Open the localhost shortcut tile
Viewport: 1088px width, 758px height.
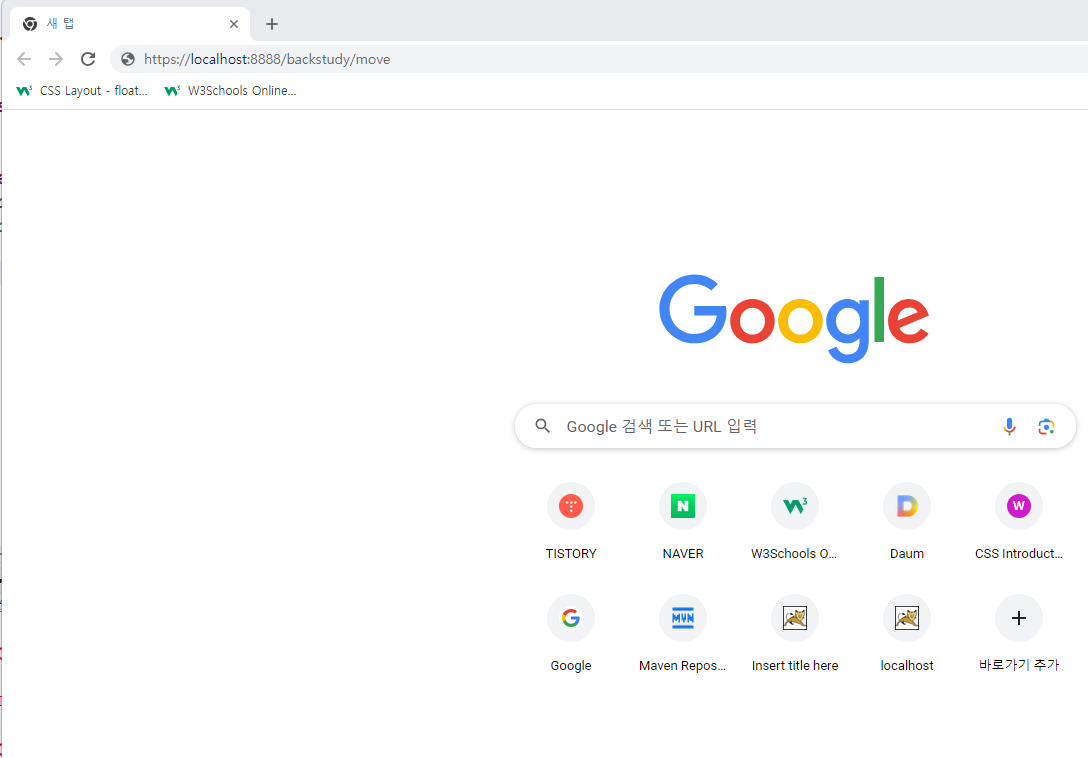pos(907,634)
